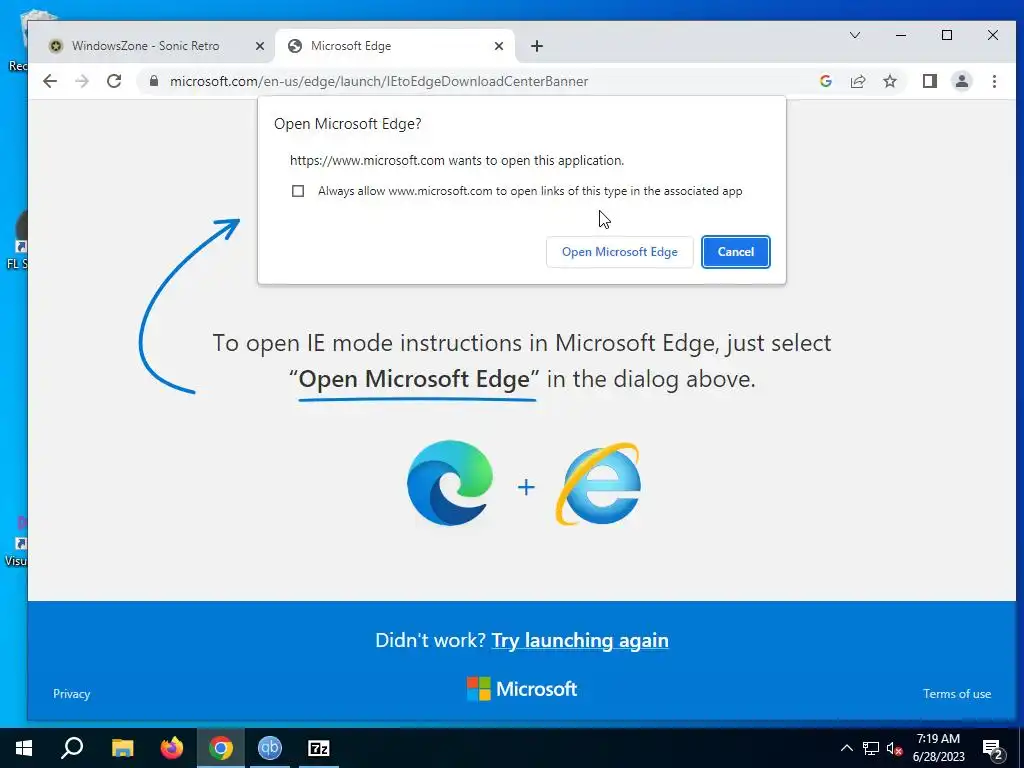Viewport: 1024px width, 768px height.
Task: Click the Try launching again link
Action: coord(580,640)
